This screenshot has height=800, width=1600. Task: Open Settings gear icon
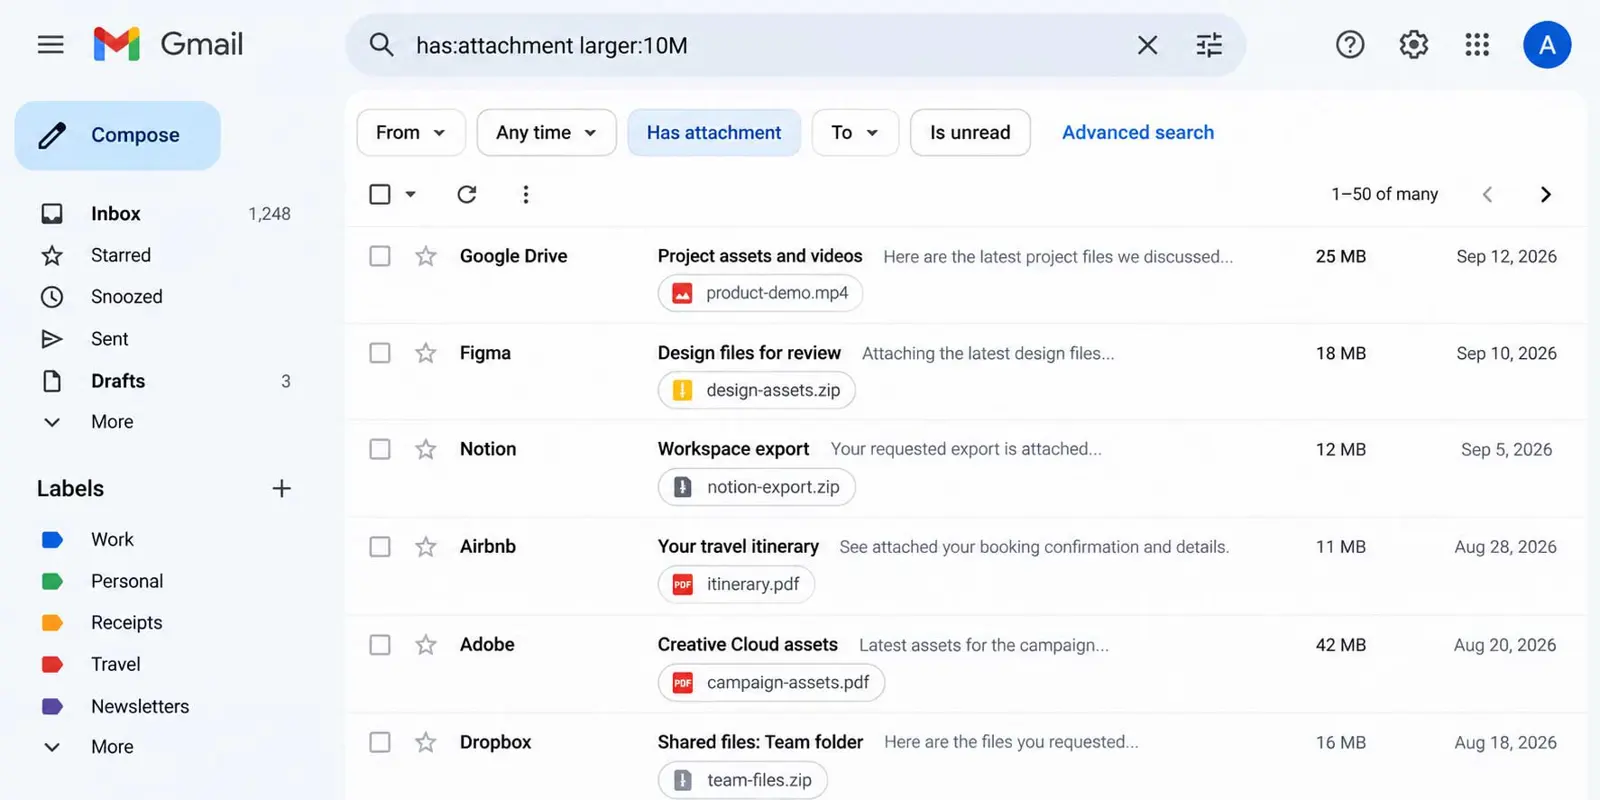coord(1413,44)
